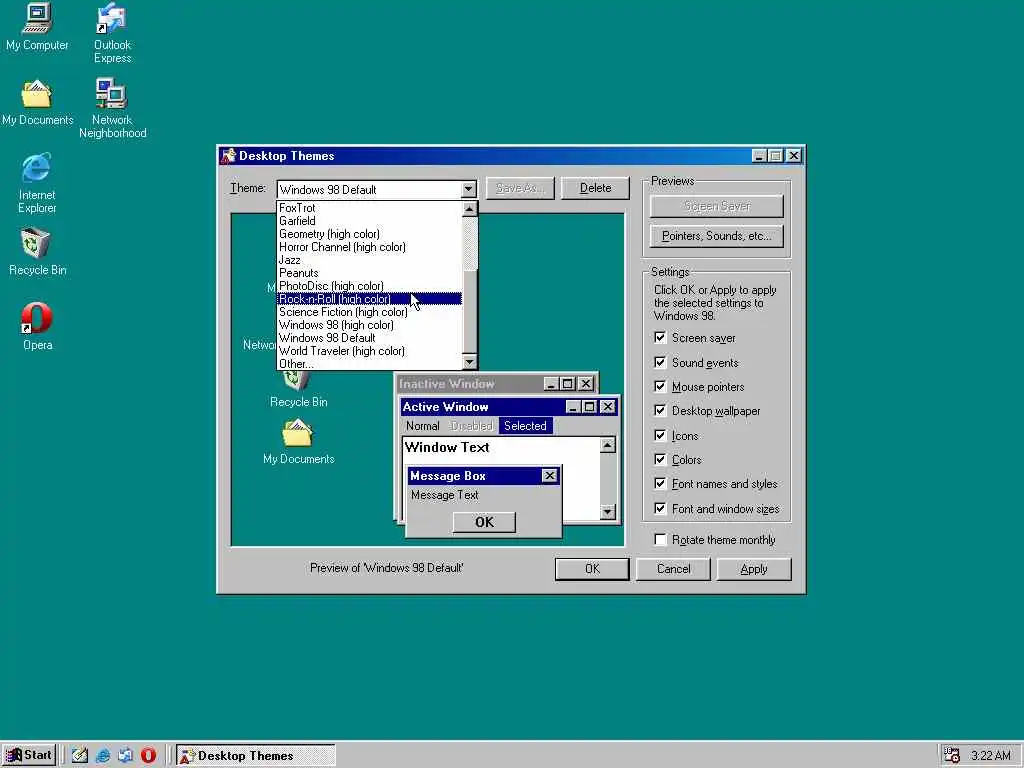The height and width of the screenshot is (768, 1024).
Task: Launch Internet Explorer from desktop
Action: coord(37,184)
